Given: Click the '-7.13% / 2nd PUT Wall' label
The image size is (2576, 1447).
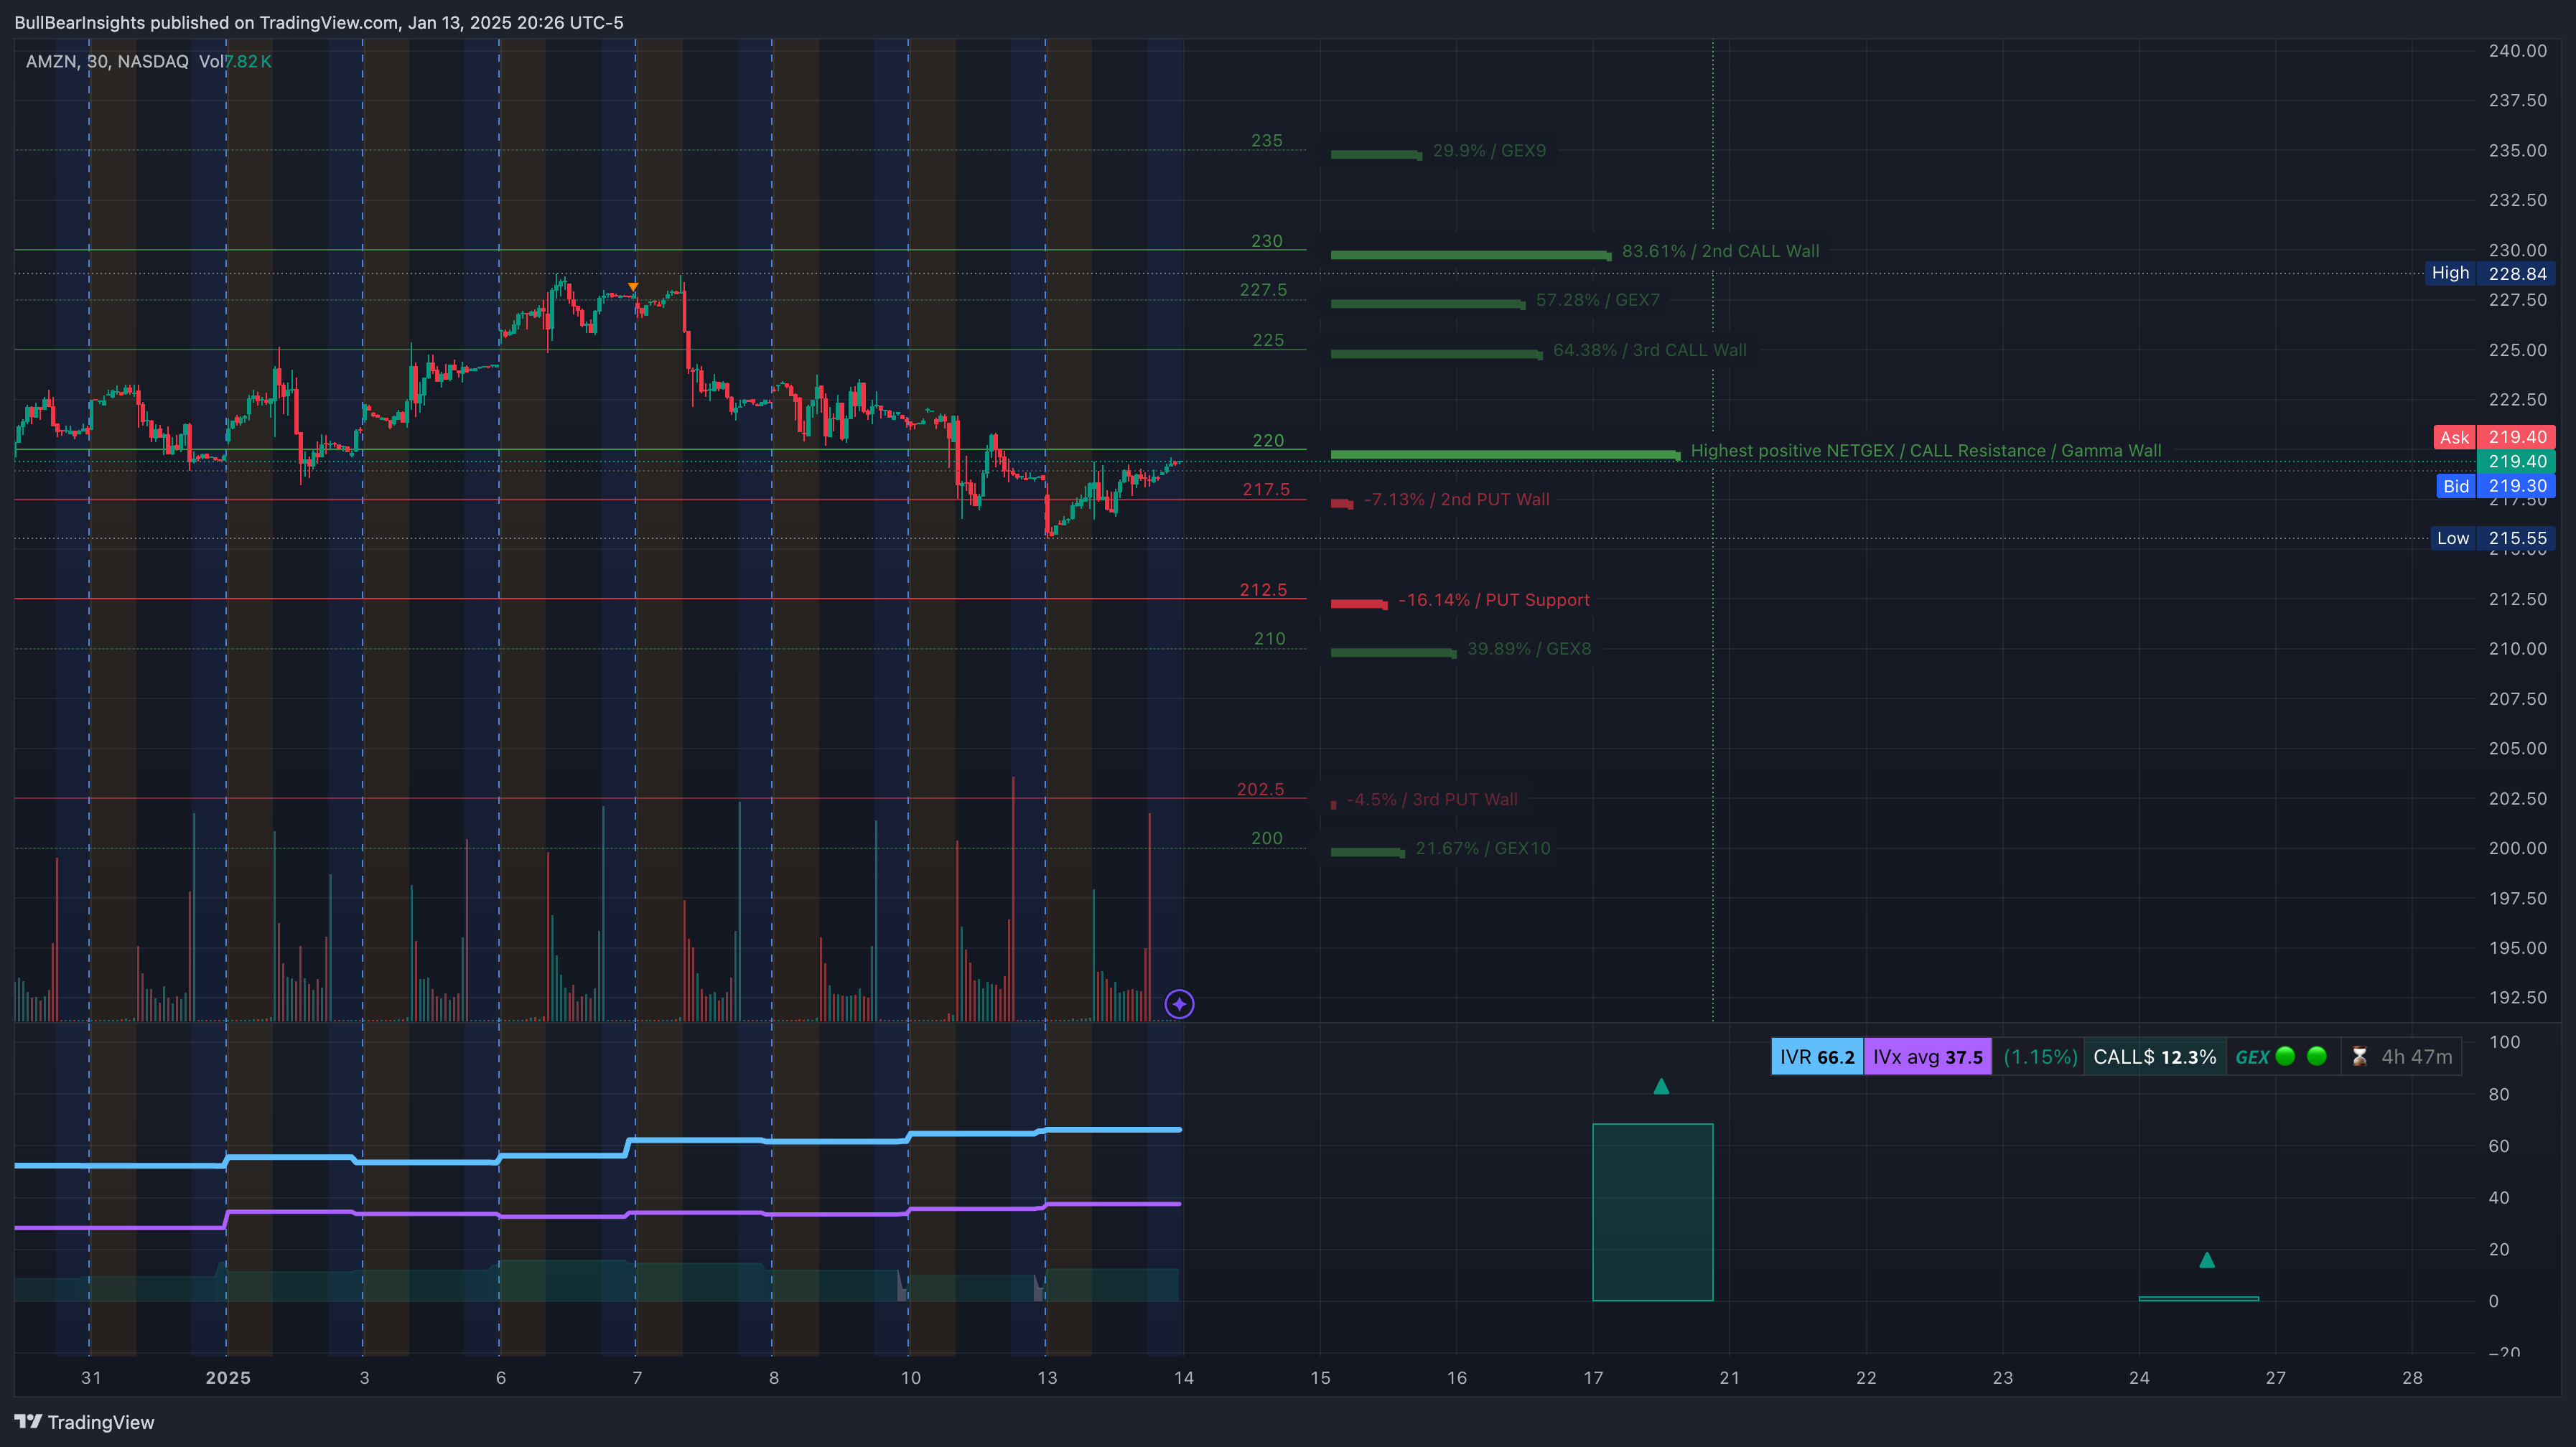Looking at the screenshot, I should click(x=1456, y=499).
